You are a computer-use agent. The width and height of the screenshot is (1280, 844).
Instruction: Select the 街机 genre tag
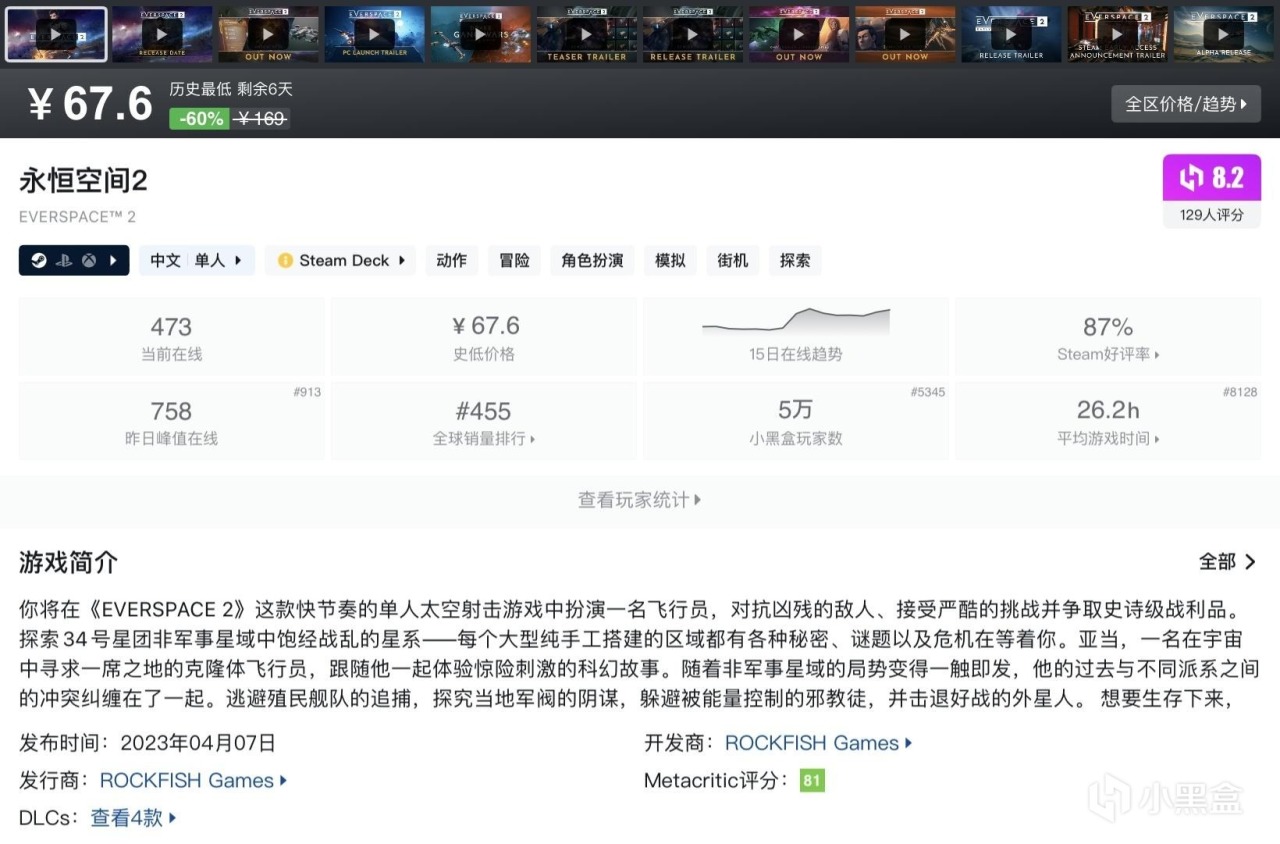point(733,260)
